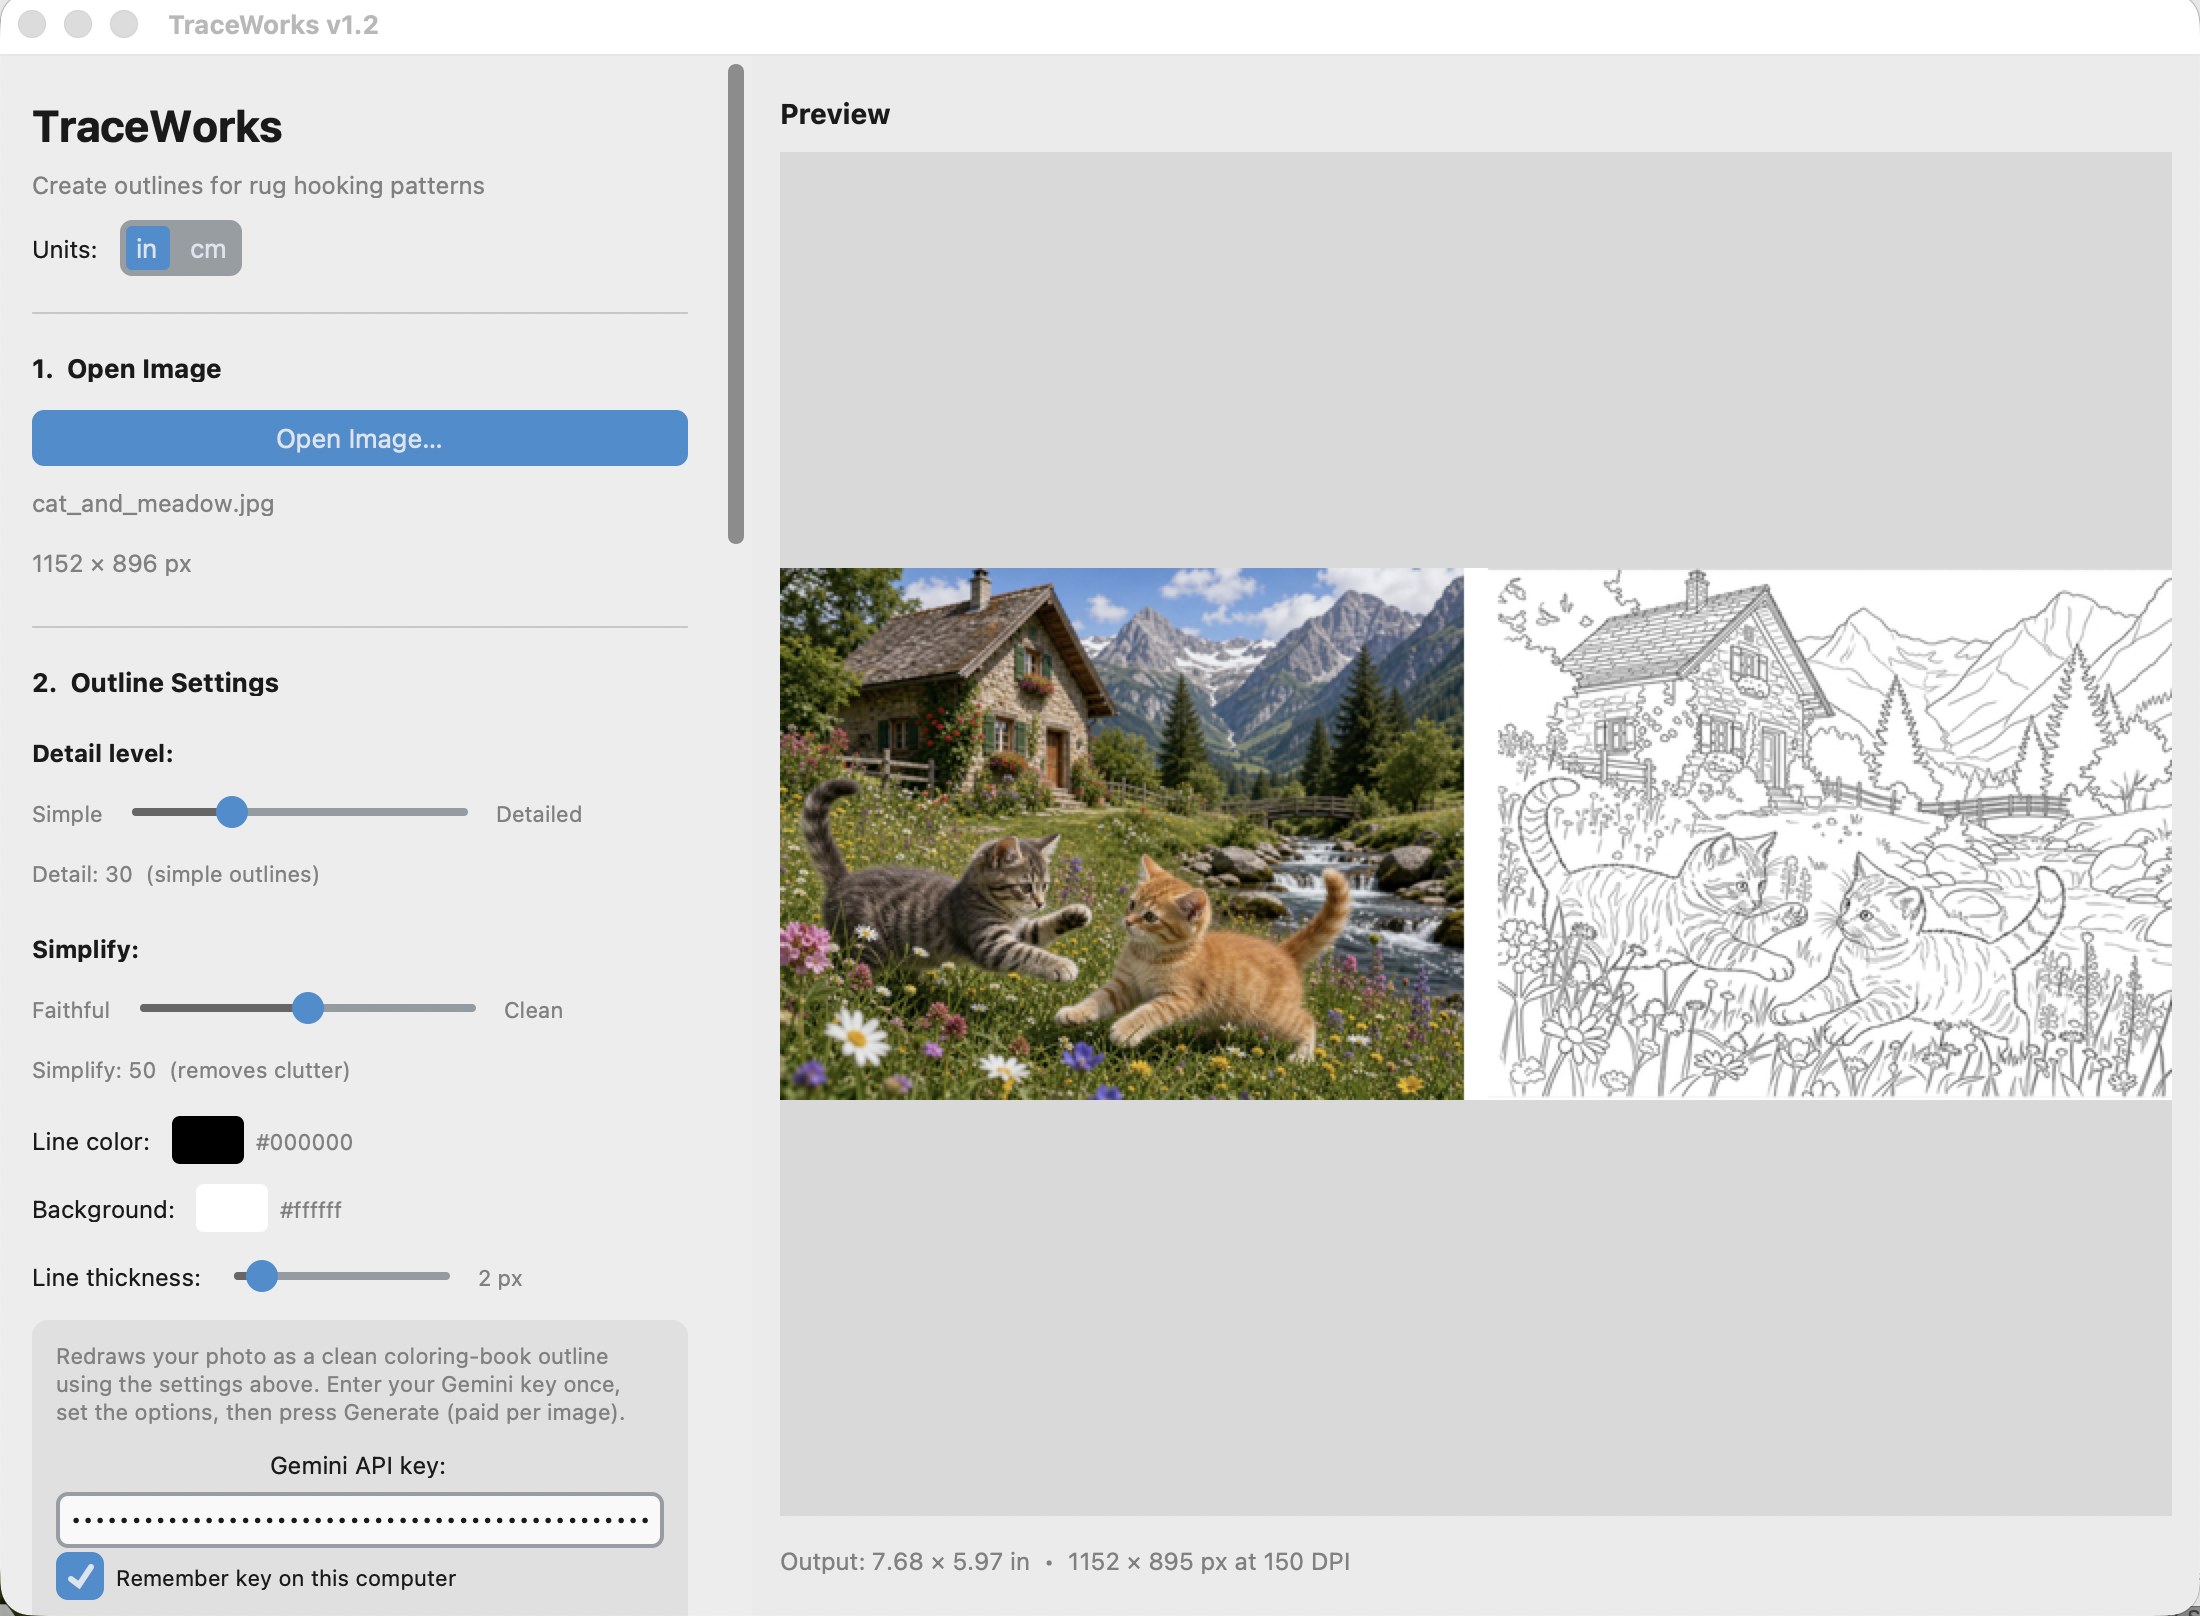Click the Simple slider end label

pos(67,814)
